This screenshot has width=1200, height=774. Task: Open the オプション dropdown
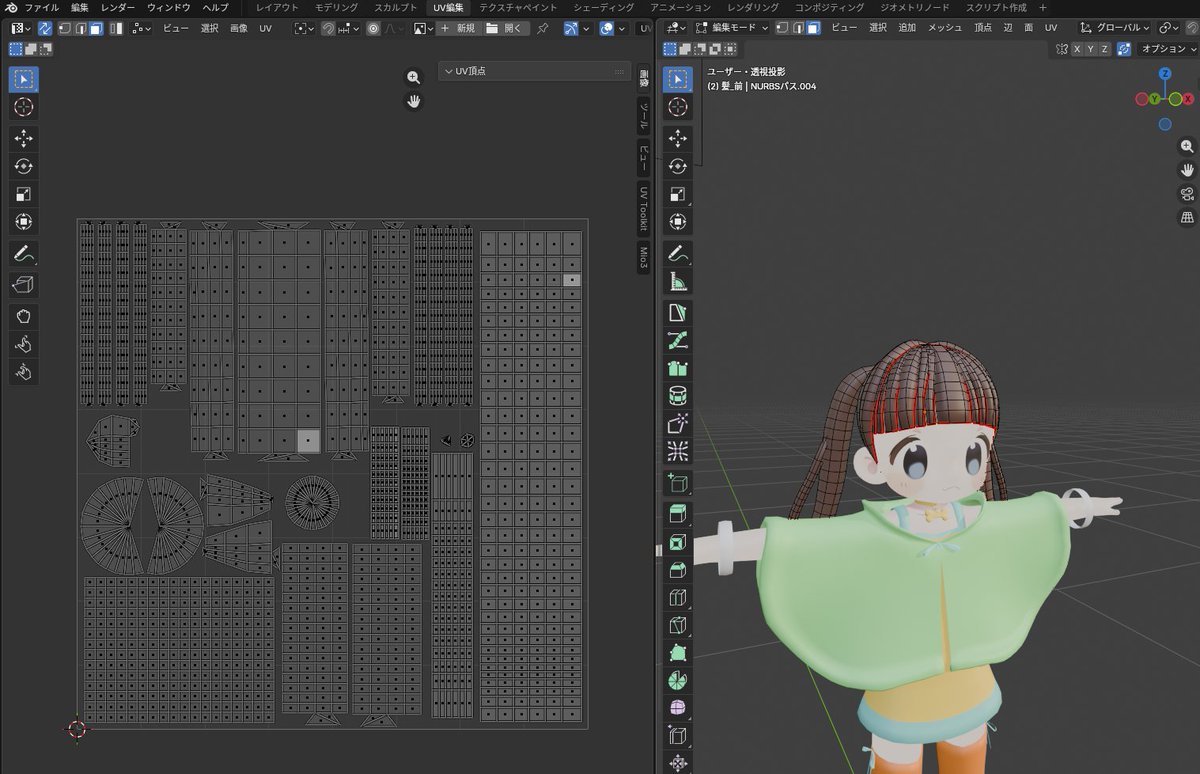point(1168,49)
